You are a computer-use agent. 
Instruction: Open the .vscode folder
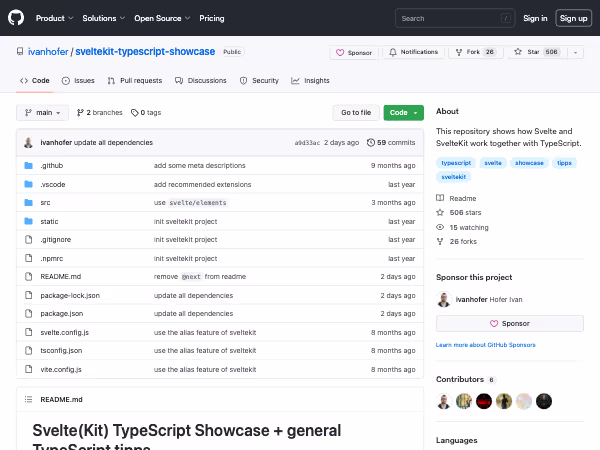[x=53, y=184]
